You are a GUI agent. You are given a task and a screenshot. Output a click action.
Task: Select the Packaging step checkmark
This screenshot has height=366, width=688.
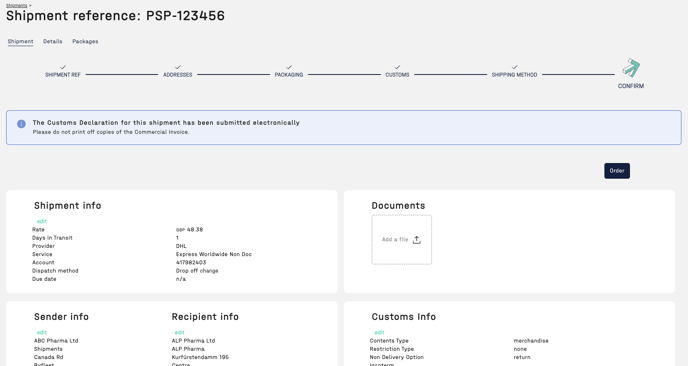[289, 67]
